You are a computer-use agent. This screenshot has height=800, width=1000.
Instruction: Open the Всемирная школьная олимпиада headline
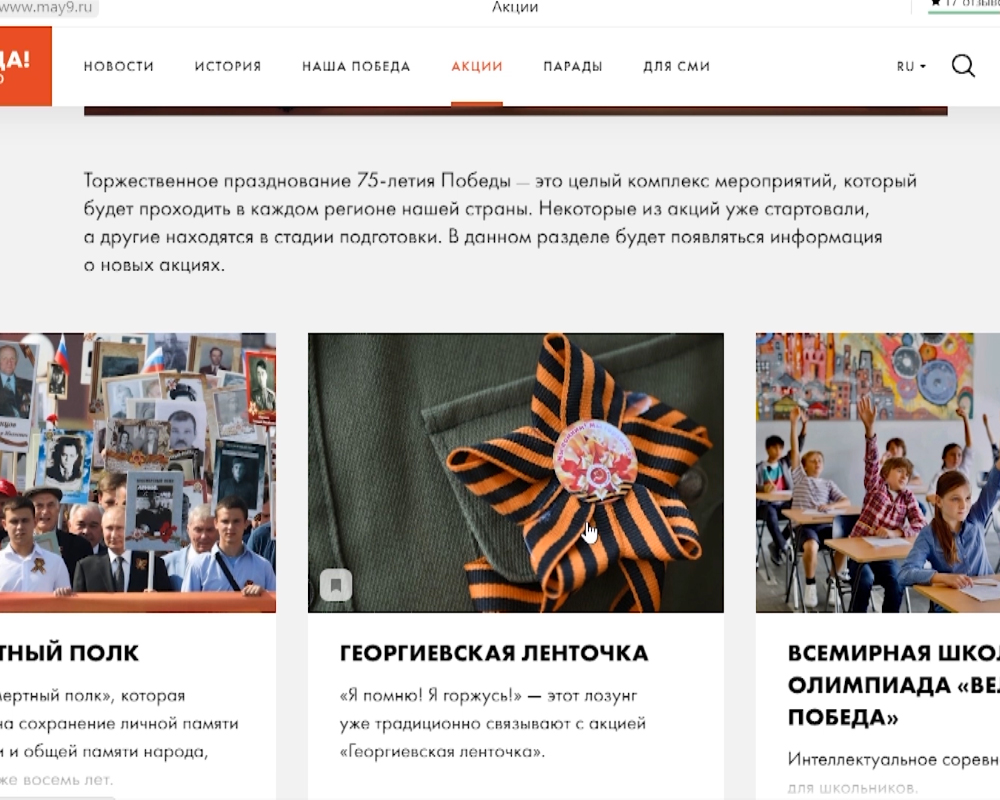point(893,685)
